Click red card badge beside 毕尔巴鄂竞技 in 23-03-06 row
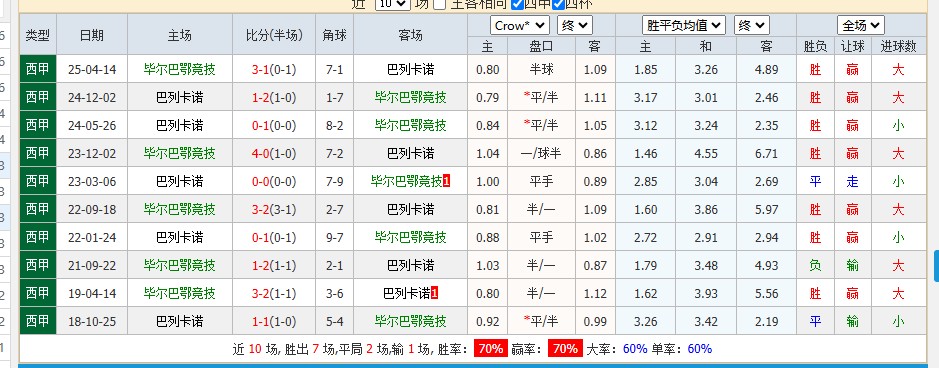939x368 pixels. 447,181
